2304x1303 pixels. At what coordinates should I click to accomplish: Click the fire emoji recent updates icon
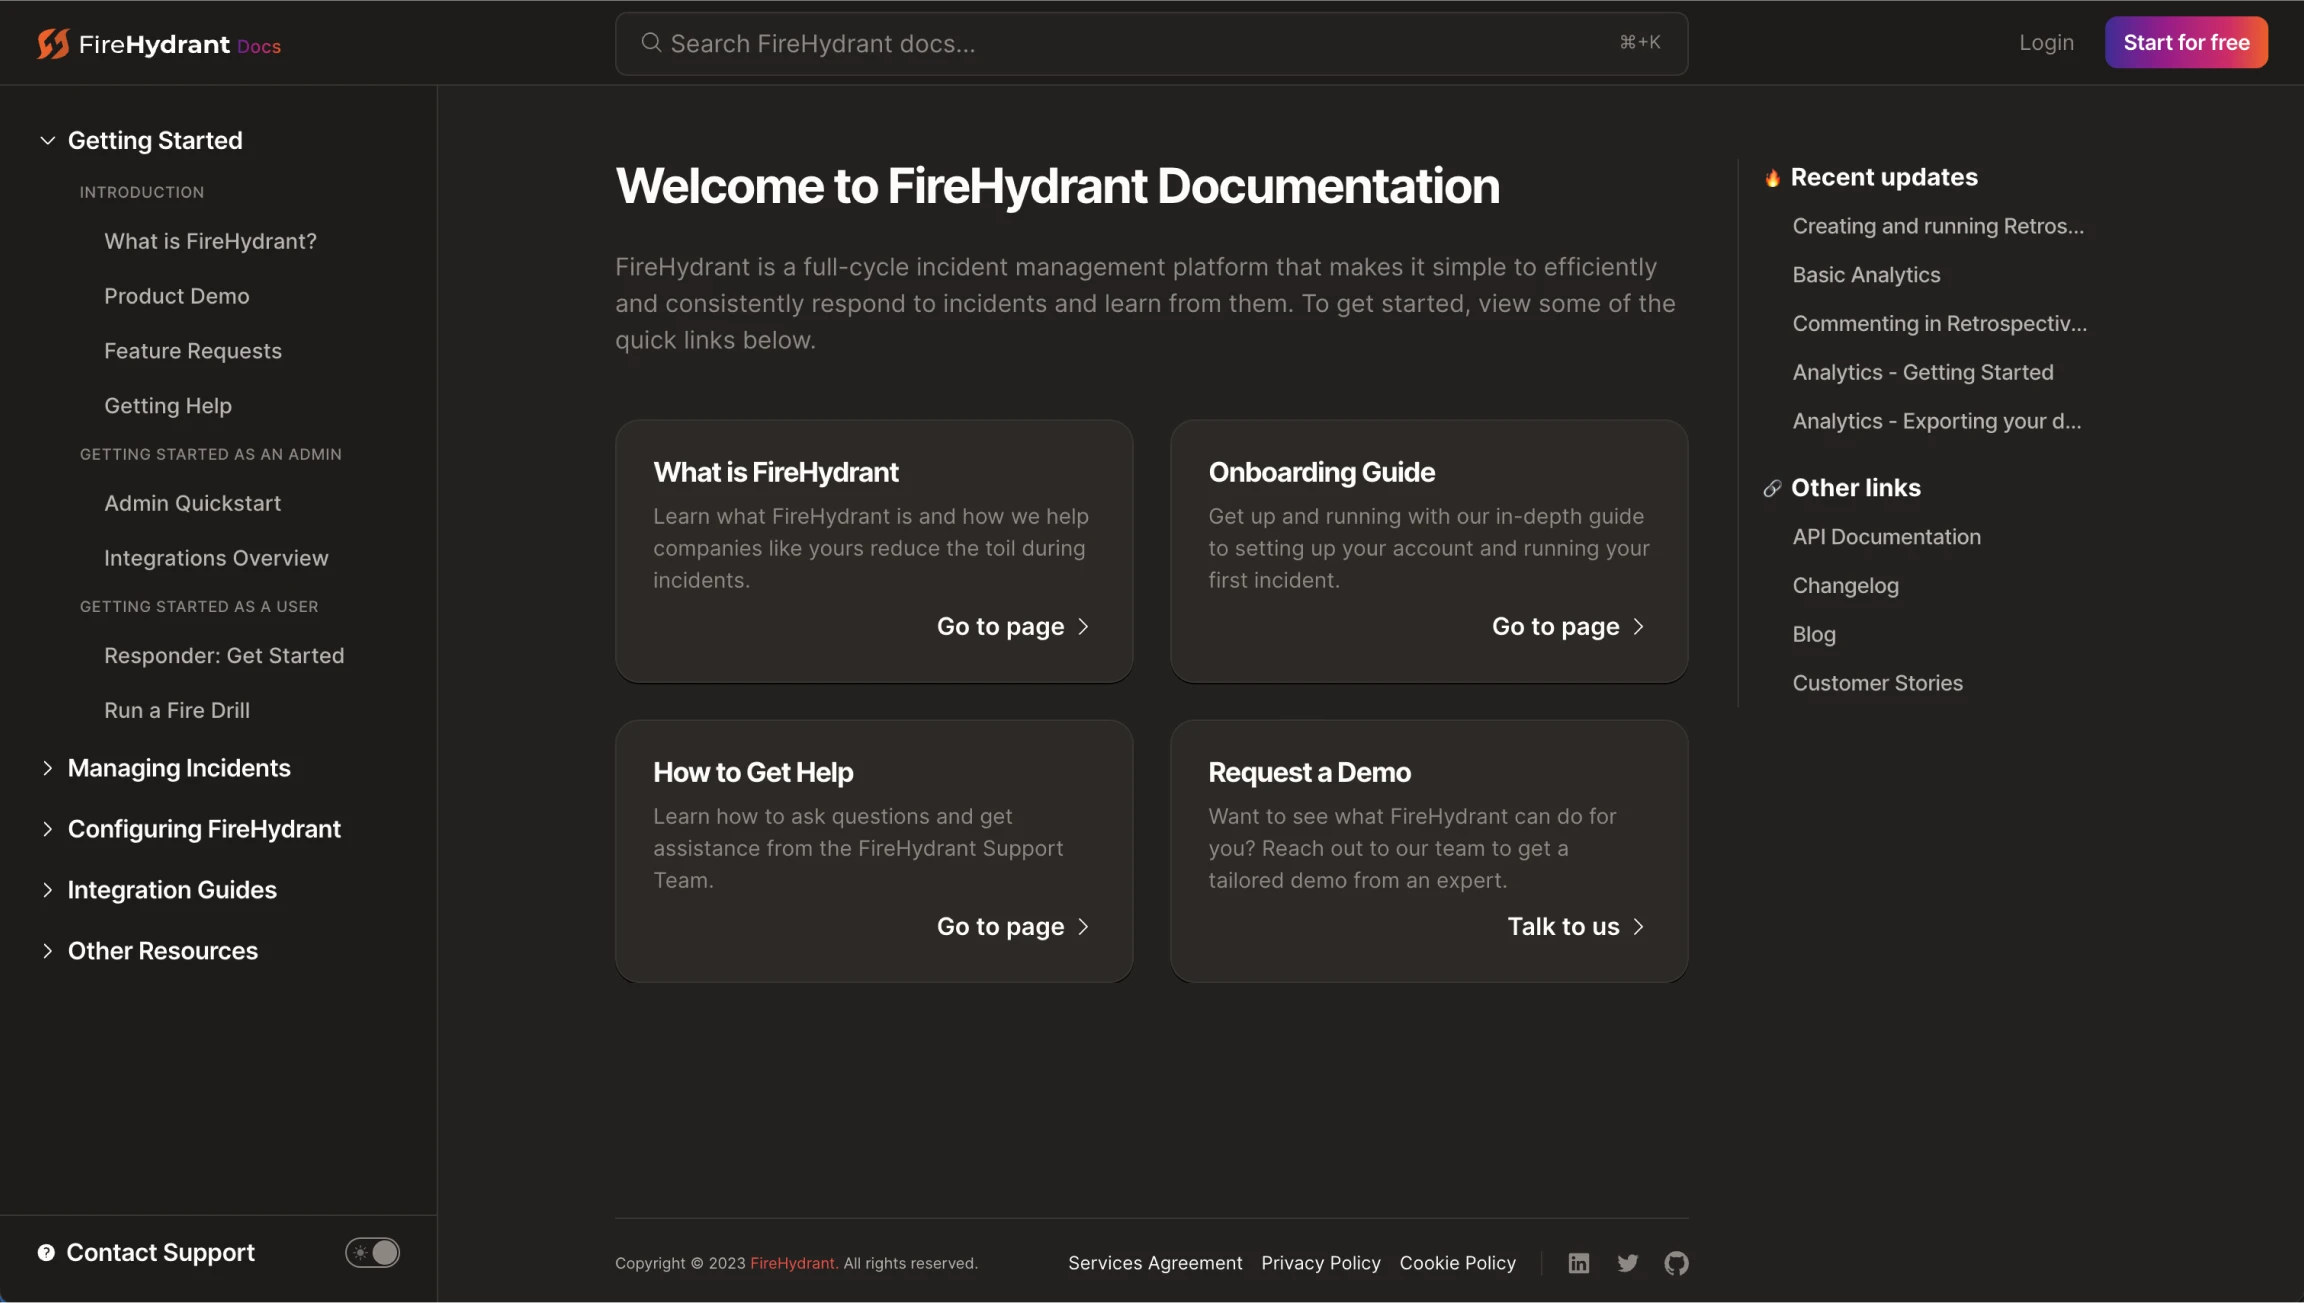point(1769,176)
